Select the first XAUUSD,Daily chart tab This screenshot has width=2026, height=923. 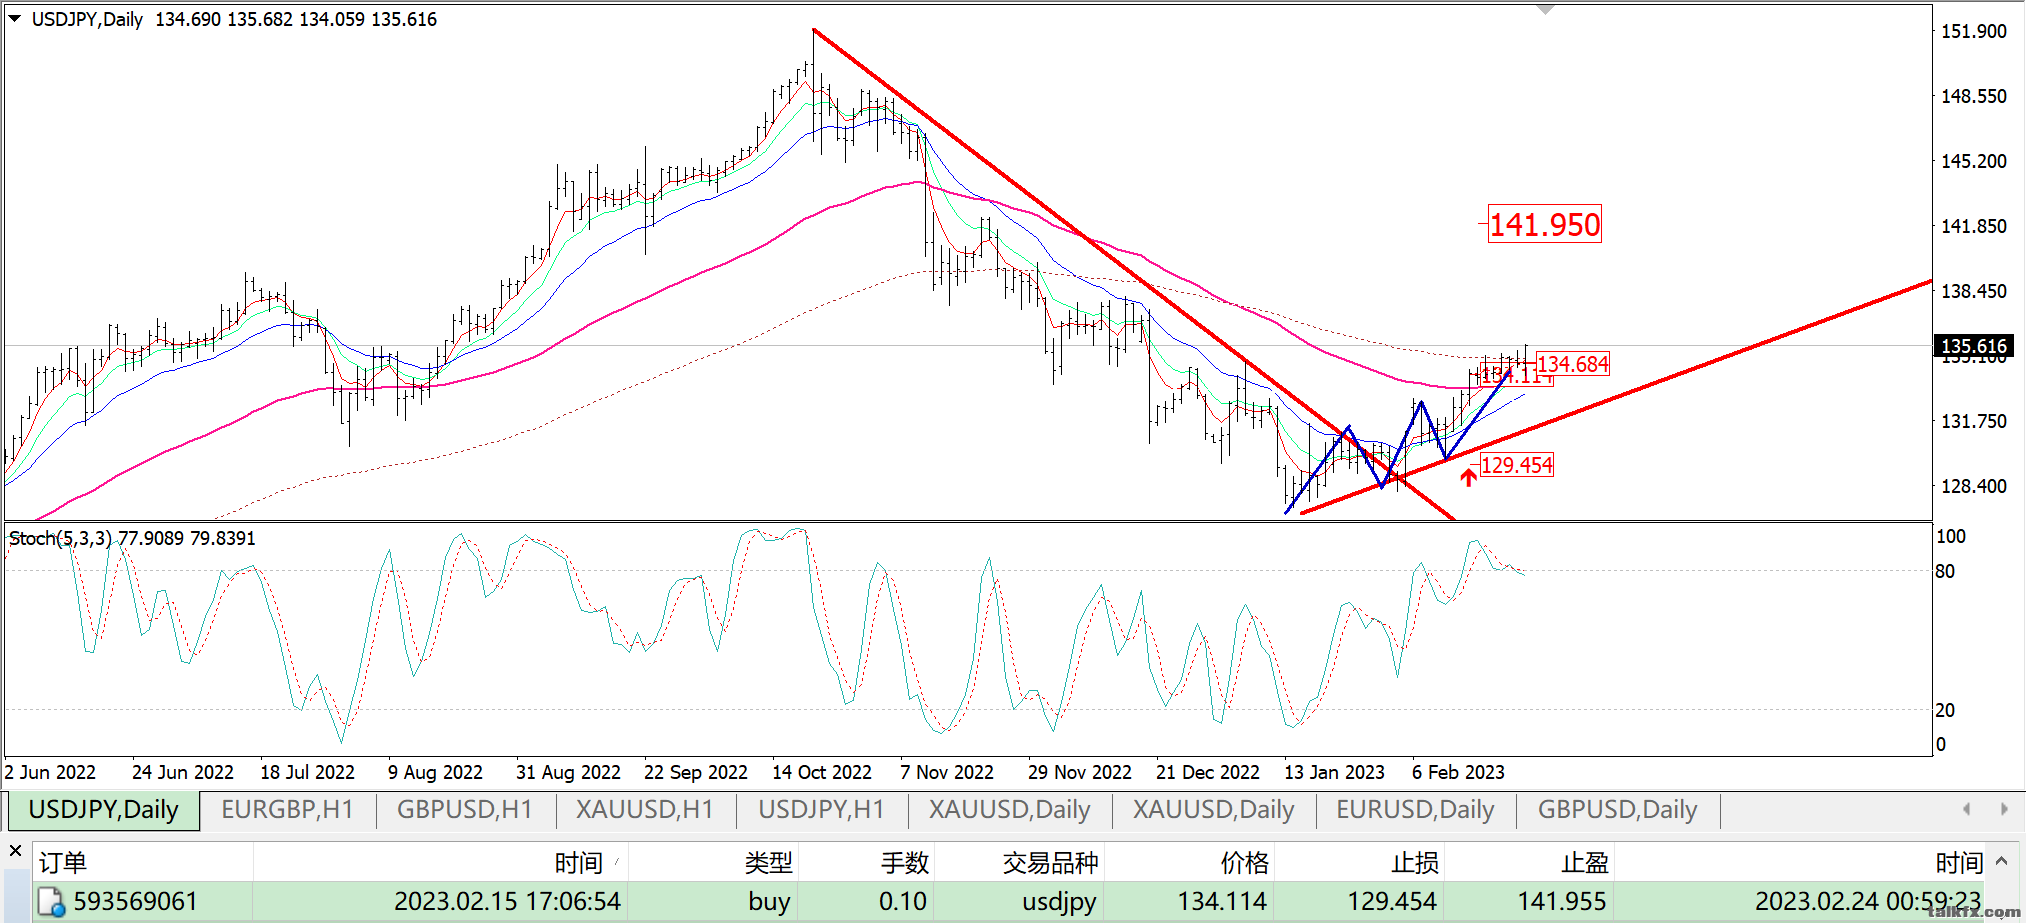(1009, 810)
